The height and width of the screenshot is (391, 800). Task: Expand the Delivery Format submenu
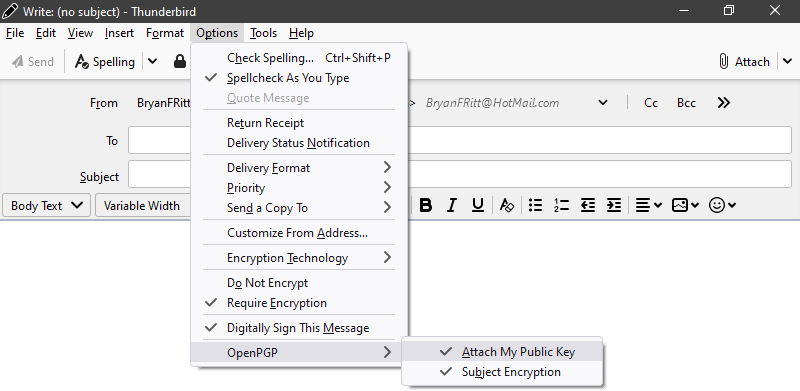point(299,168)
